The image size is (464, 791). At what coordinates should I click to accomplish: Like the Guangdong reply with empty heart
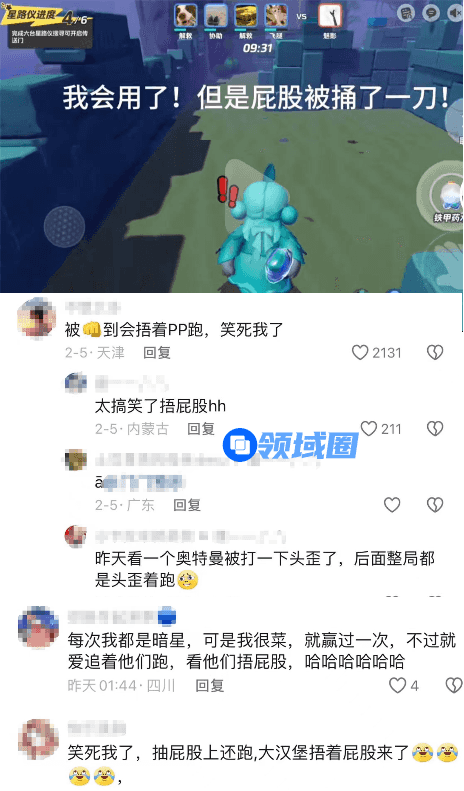392,504
